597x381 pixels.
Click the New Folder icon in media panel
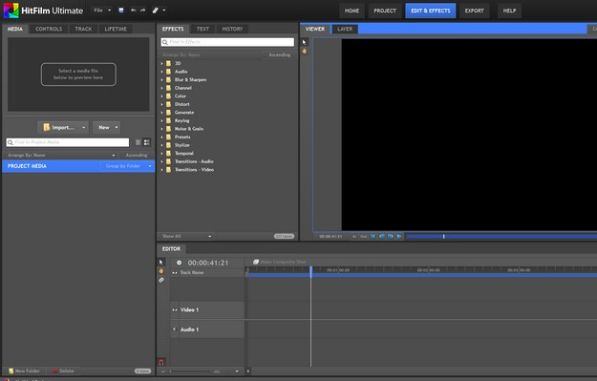pyautogui.click(x=11, y=371)
